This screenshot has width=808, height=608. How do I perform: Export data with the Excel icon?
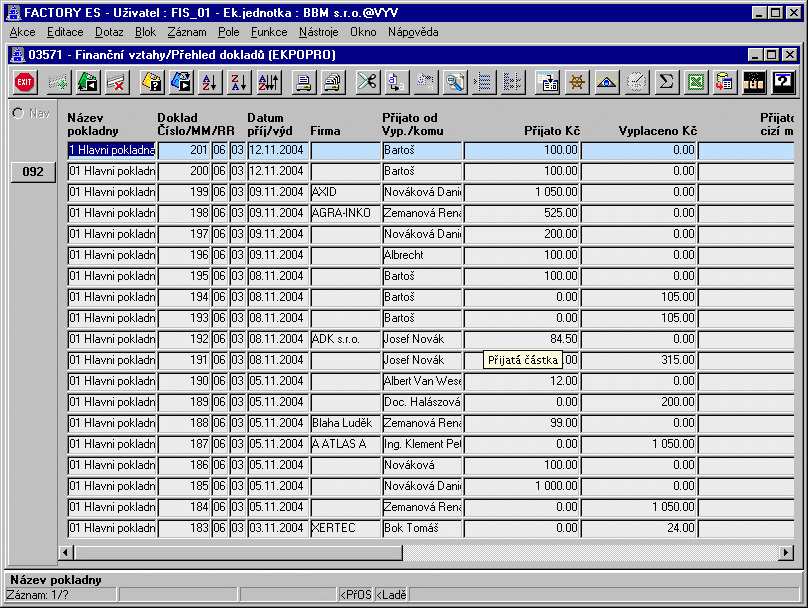coord(695,82)
